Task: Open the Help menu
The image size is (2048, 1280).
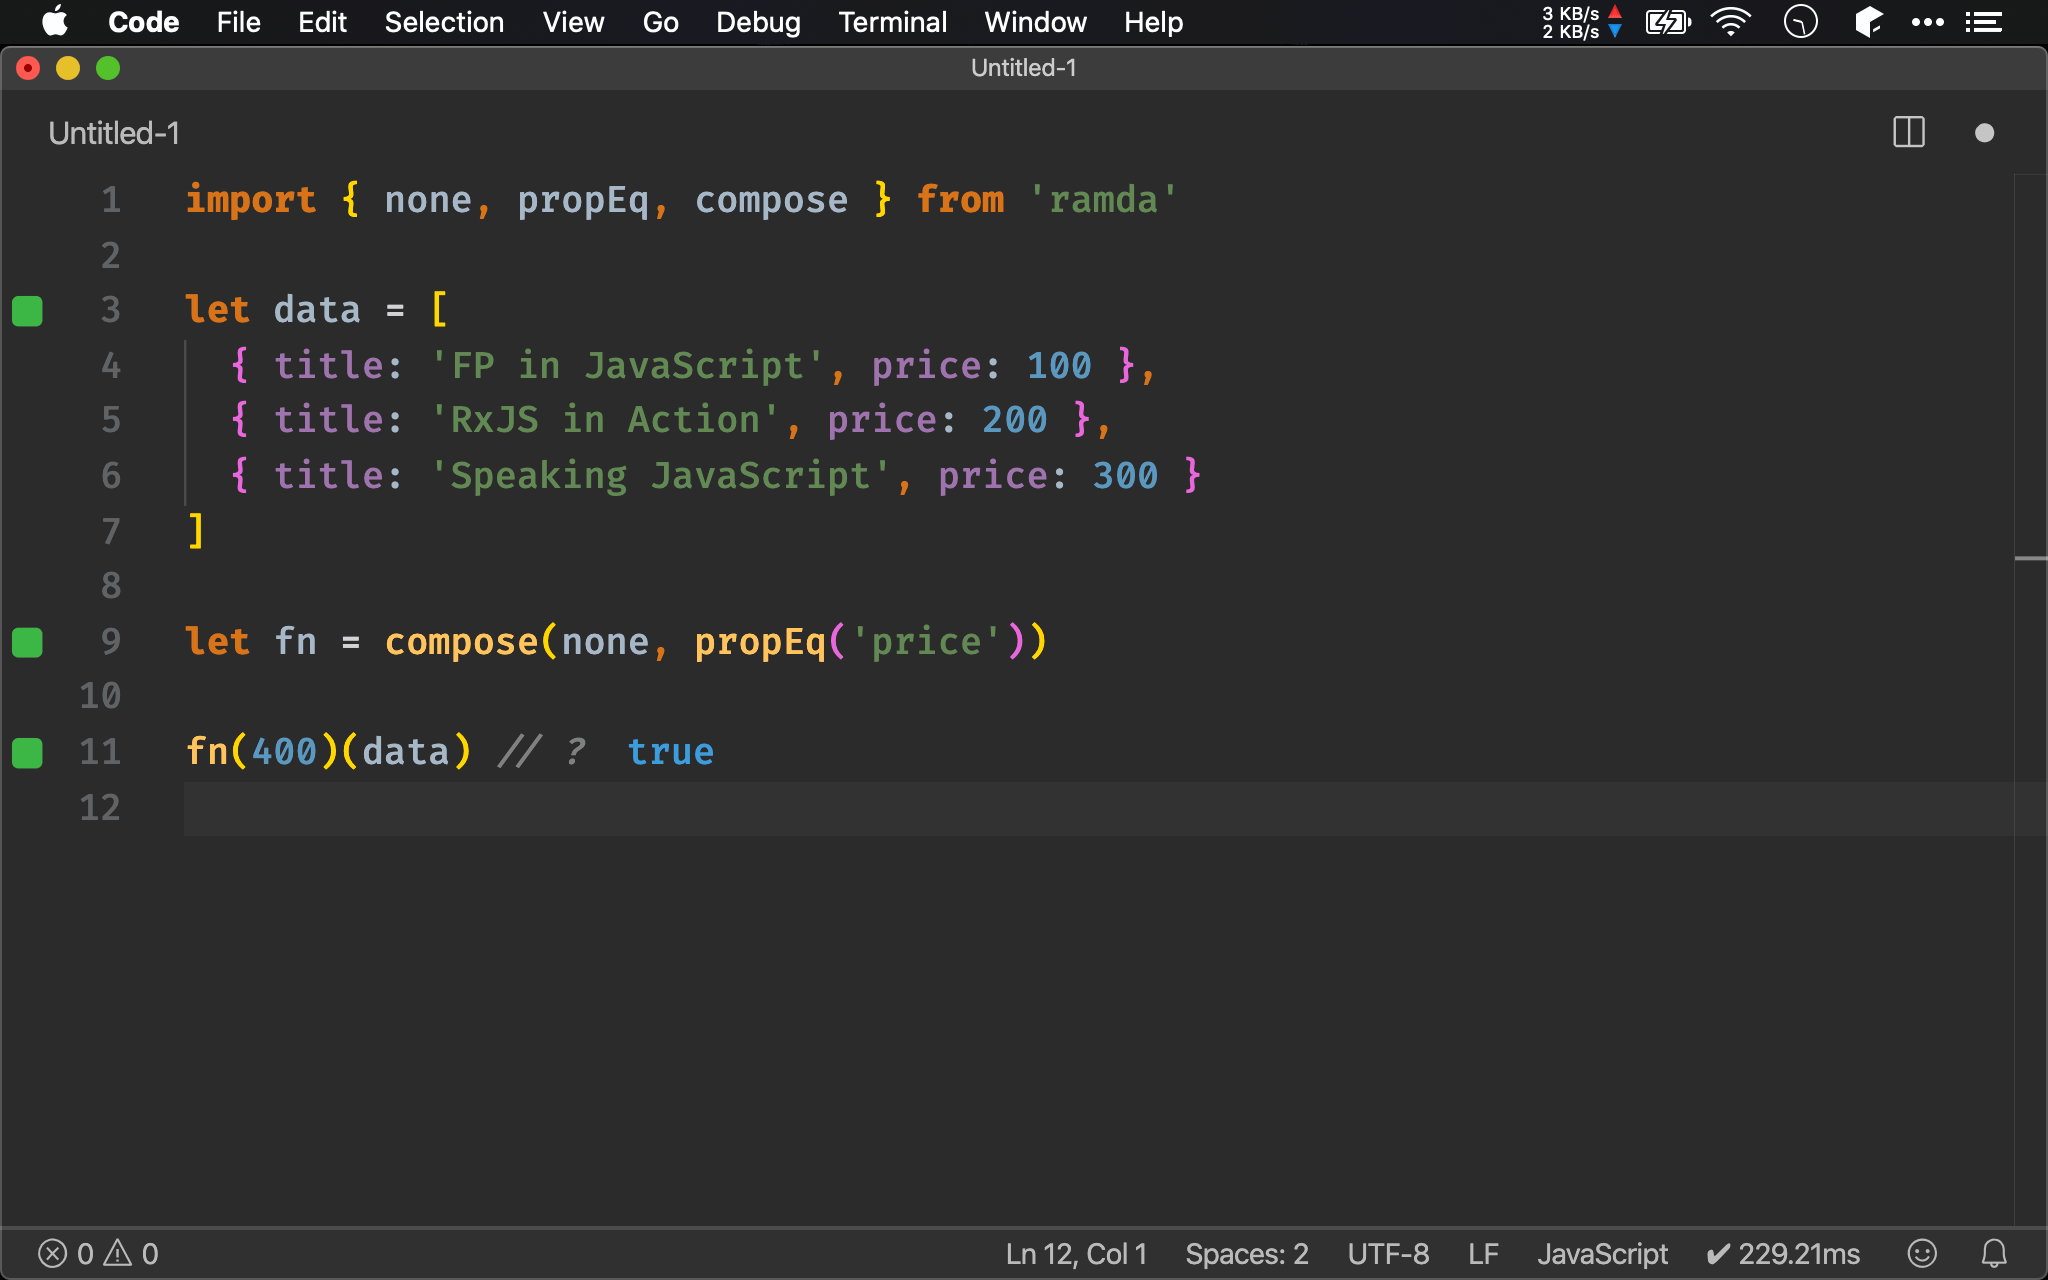Action: [1153, 22]
